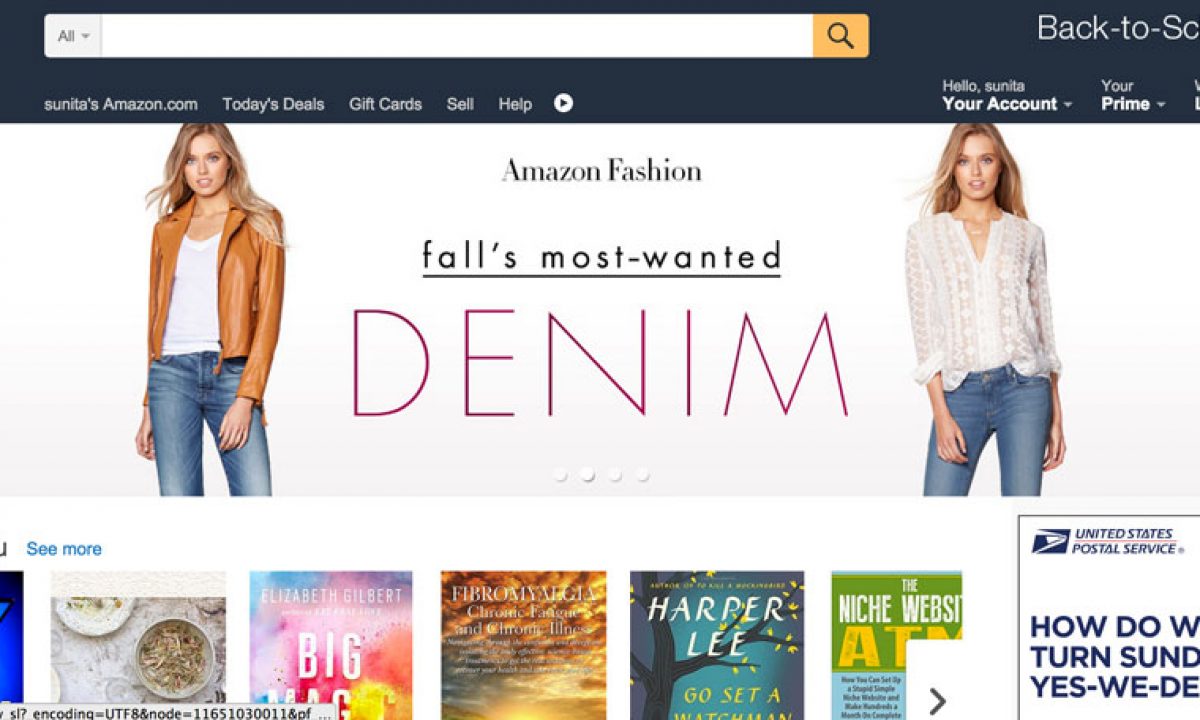Open the Gift Cards menu item

coord(385,104)
